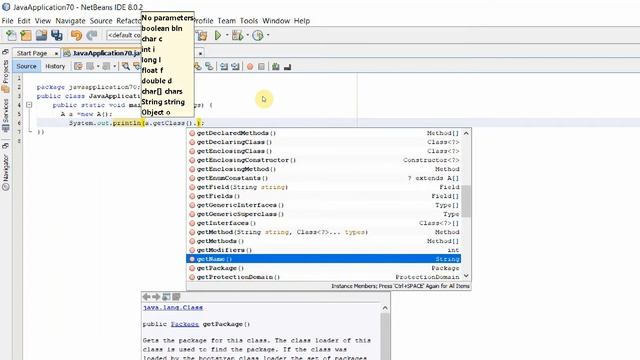Choose getFields() completion entry
This screenshot has width=640, height=360.
323,196
